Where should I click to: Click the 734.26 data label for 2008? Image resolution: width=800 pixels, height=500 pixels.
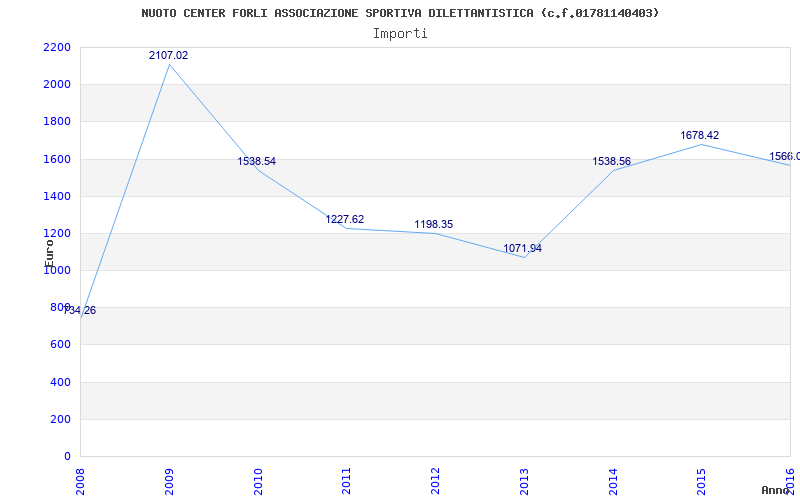coord(80,310)
